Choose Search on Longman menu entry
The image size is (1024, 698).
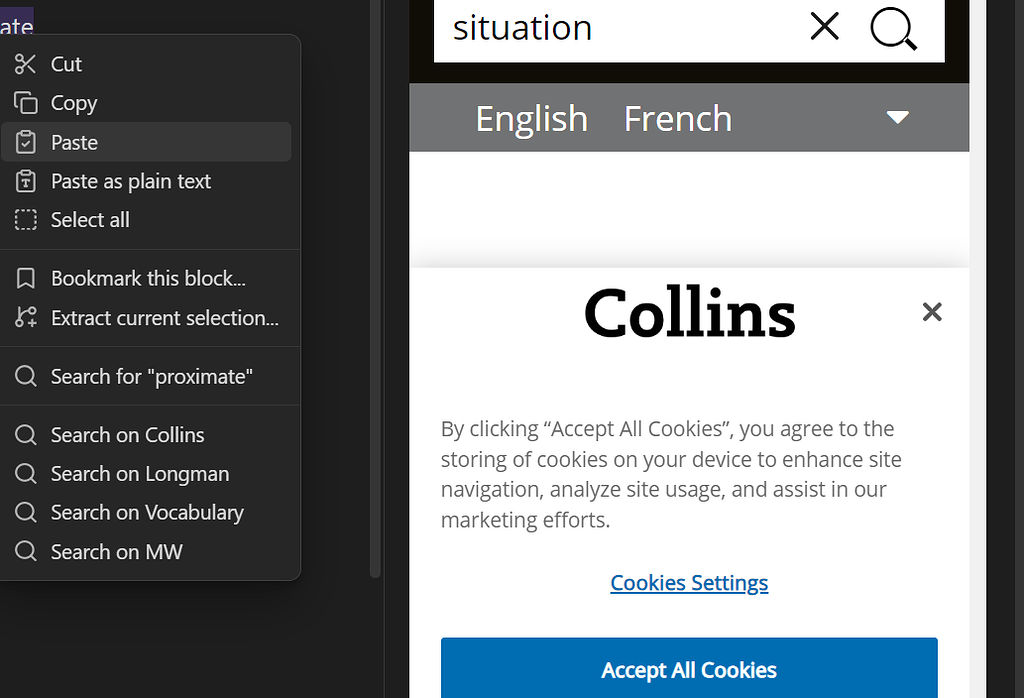[x=139, y=474]
